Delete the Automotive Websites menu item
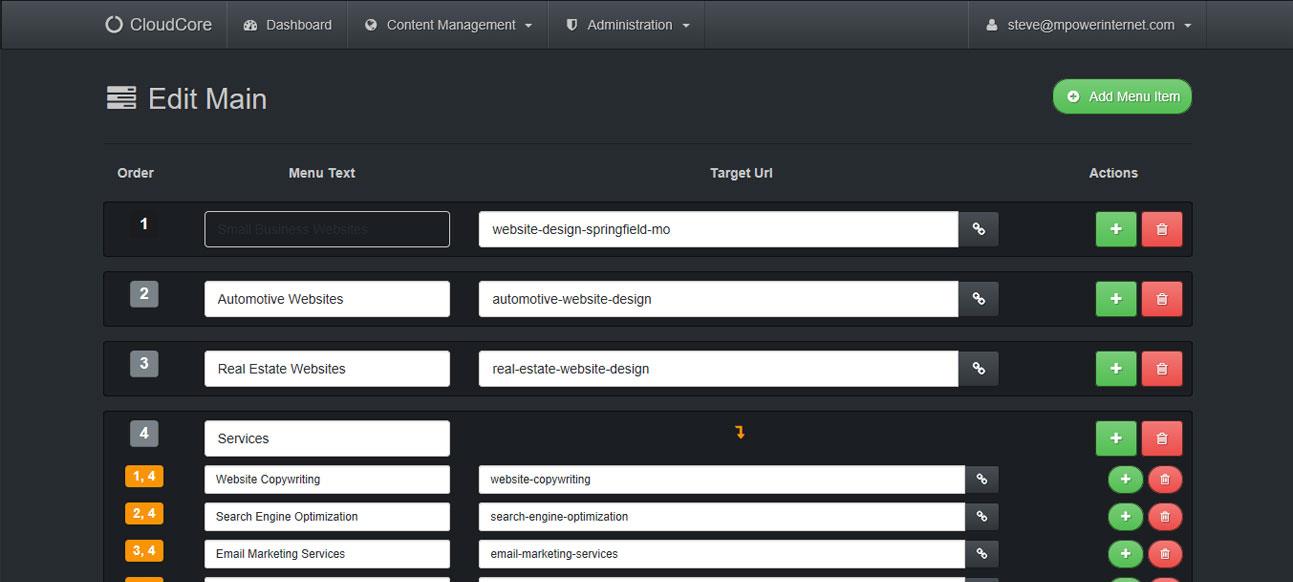Image resolution: width=1293 pixels, height=582 pixels. (1161, 299)
